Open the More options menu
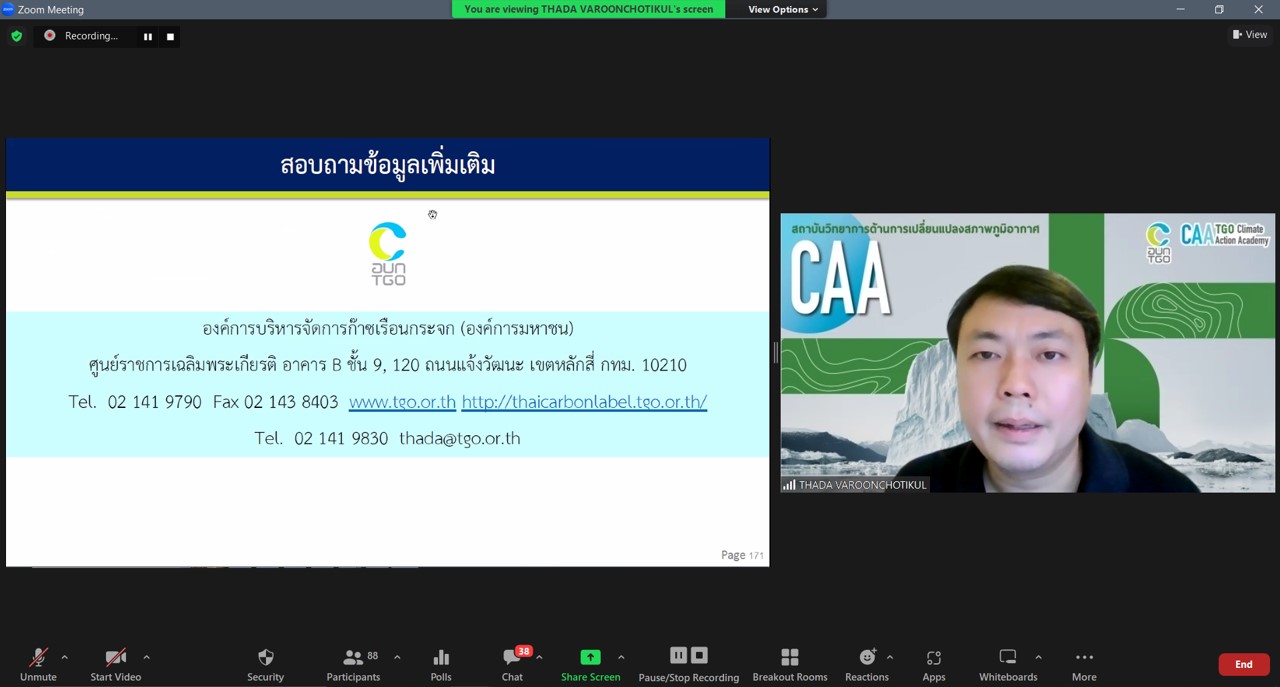The image size is (1280, 687). [x=1084, y=663]
